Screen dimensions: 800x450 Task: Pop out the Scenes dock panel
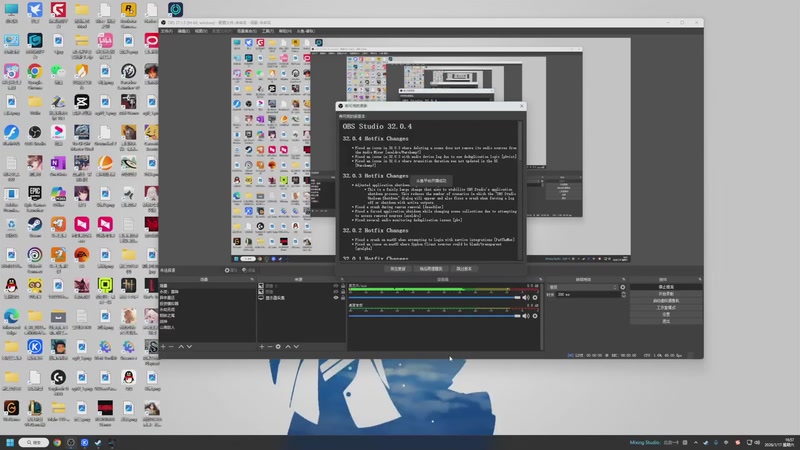tap(252, 279)
